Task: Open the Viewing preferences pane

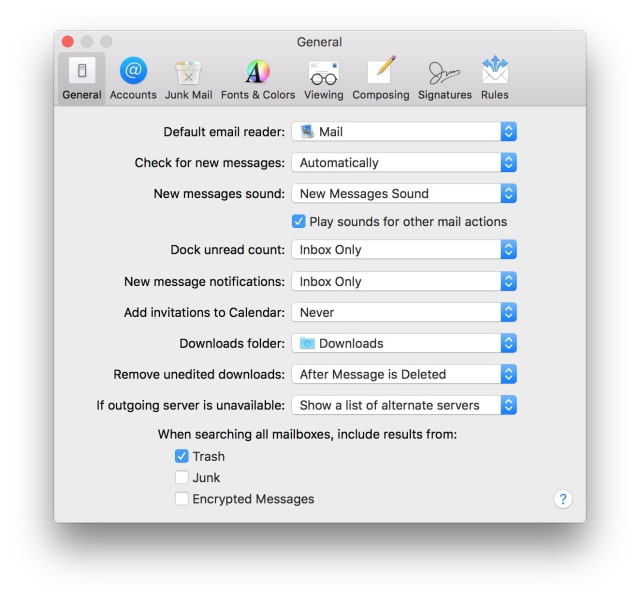Action: pyautogui.click(x=323, y=78)
